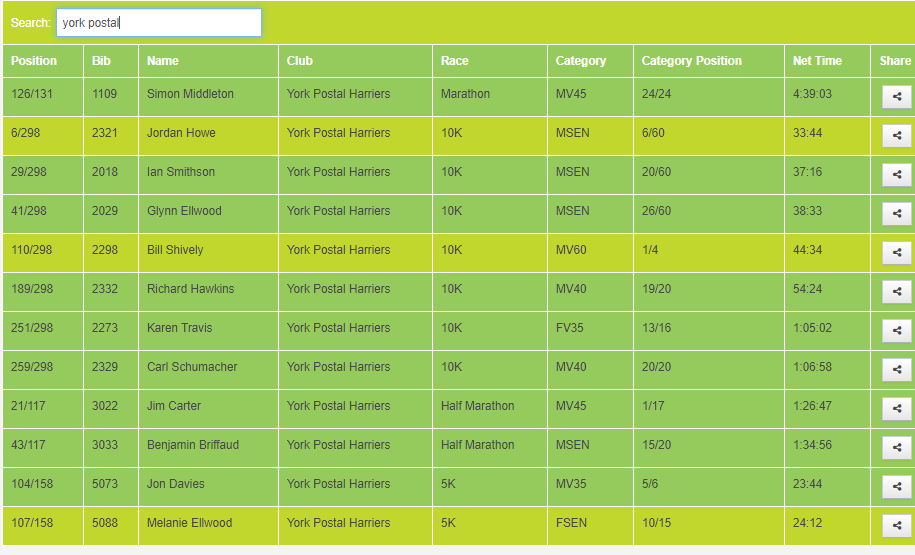Viewport: 915px width, 555px height.
Task: Click position value 126/131
Action: click(x=32, y=94)
